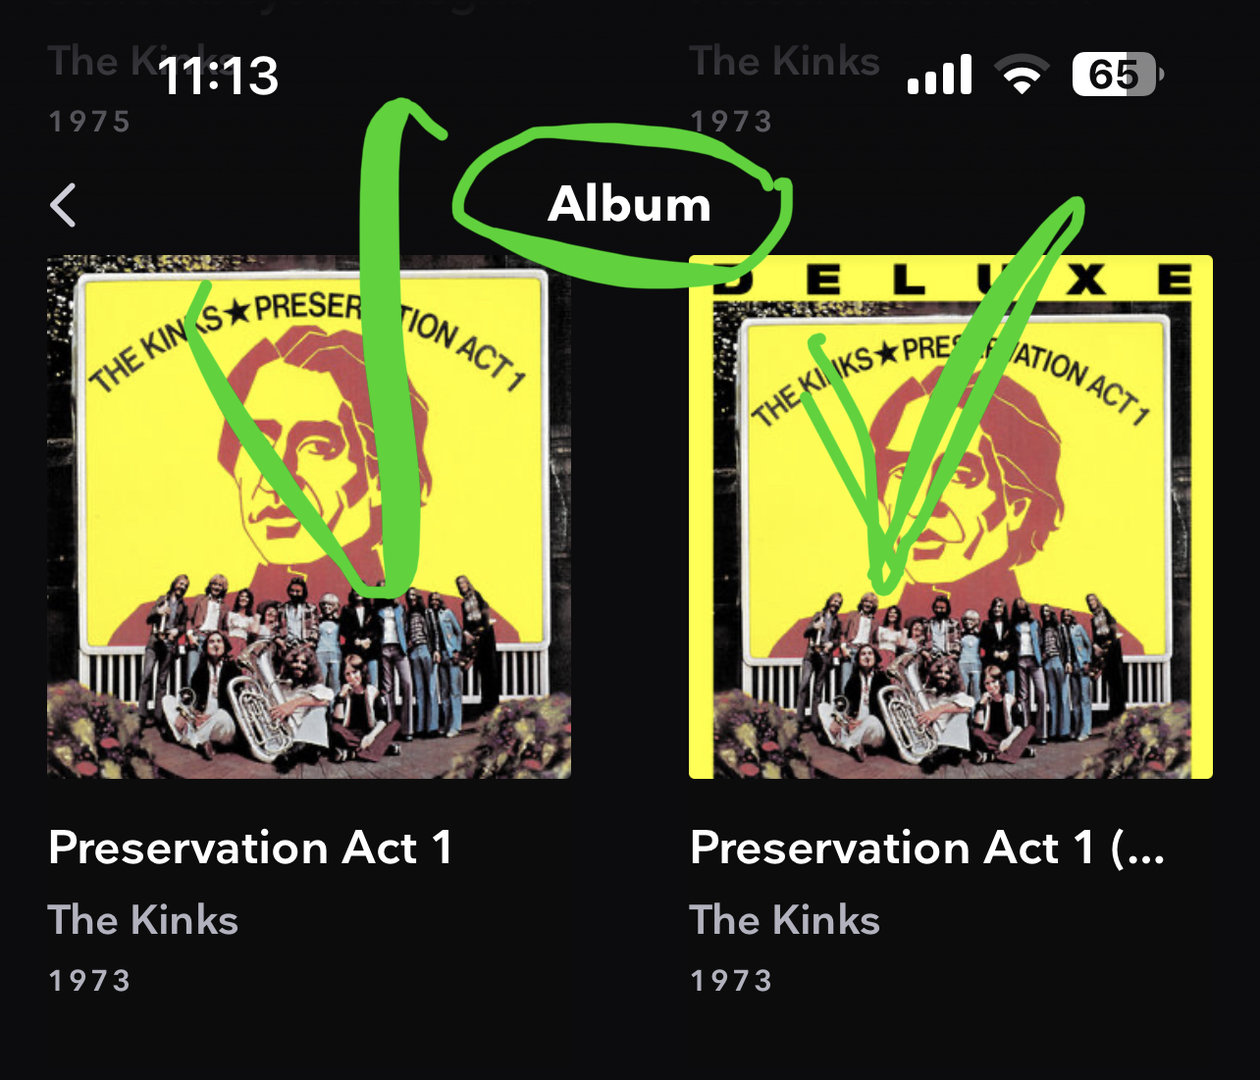The height and width of the screenshot is (1080, 1260).
Task: Open the truncated Preservation Act 1 (… title
Action: 927,848
